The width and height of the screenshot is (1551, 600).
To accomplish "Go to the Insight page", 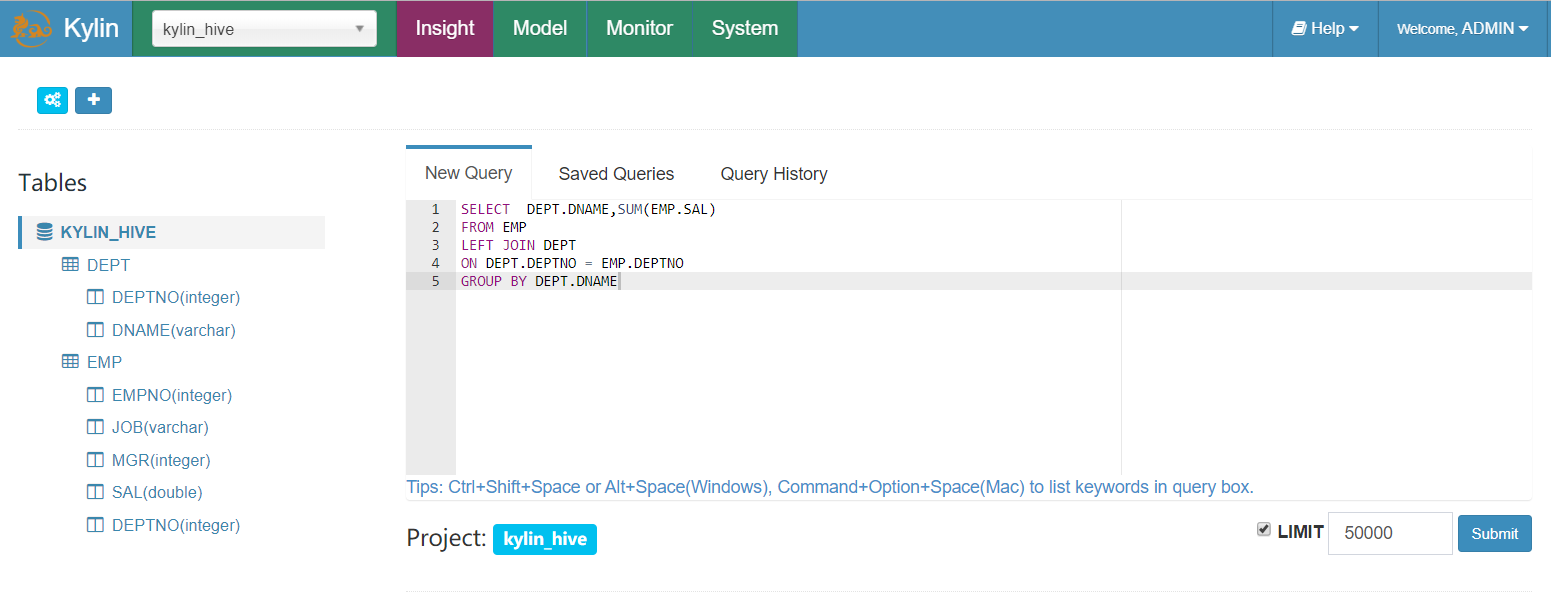I will pos(445,28).
